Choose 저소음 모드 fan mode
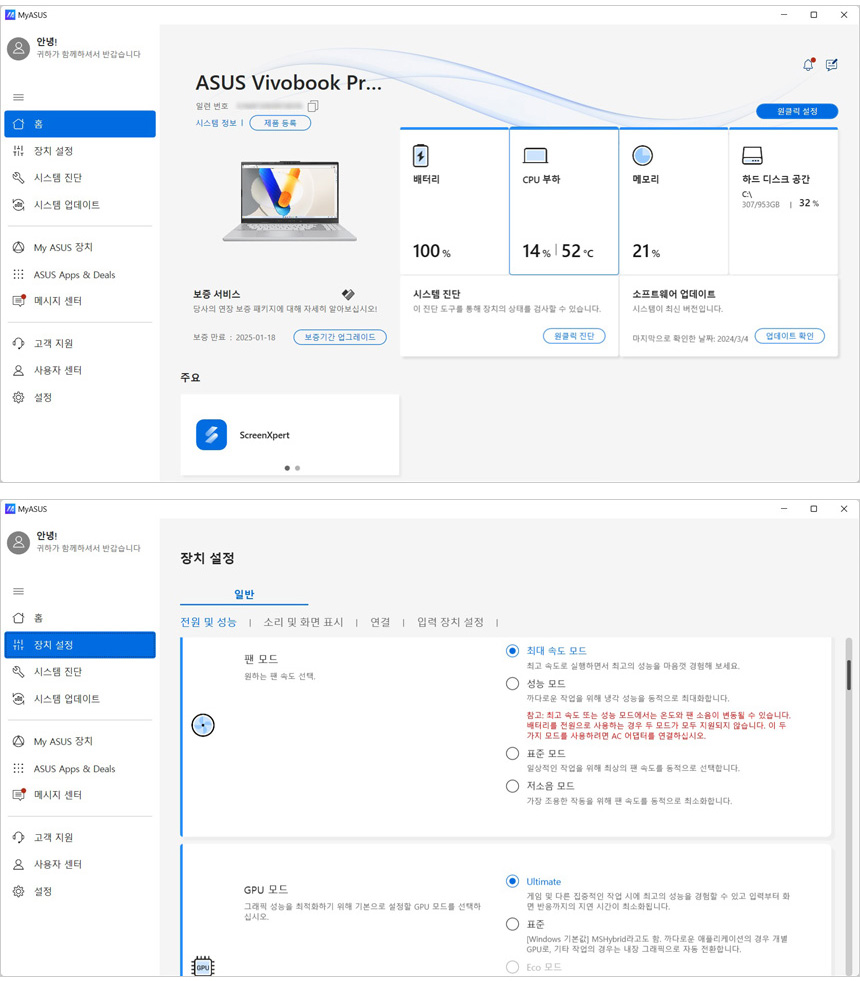860x981 pixels. 512,786
